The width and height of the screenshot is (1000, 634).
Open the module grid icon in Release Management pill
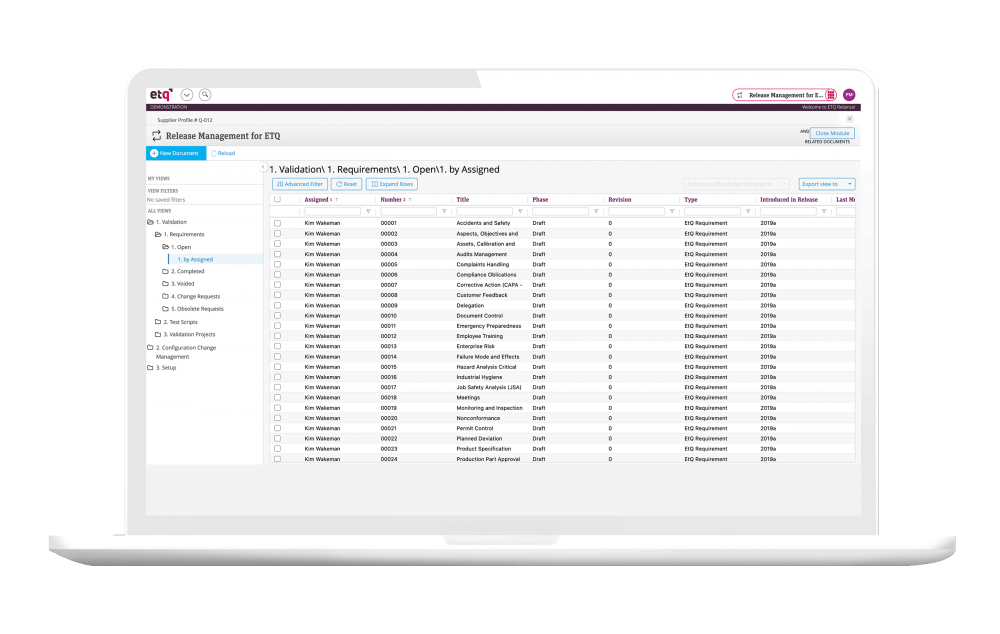pyautogui.click(x=831, y=94)
